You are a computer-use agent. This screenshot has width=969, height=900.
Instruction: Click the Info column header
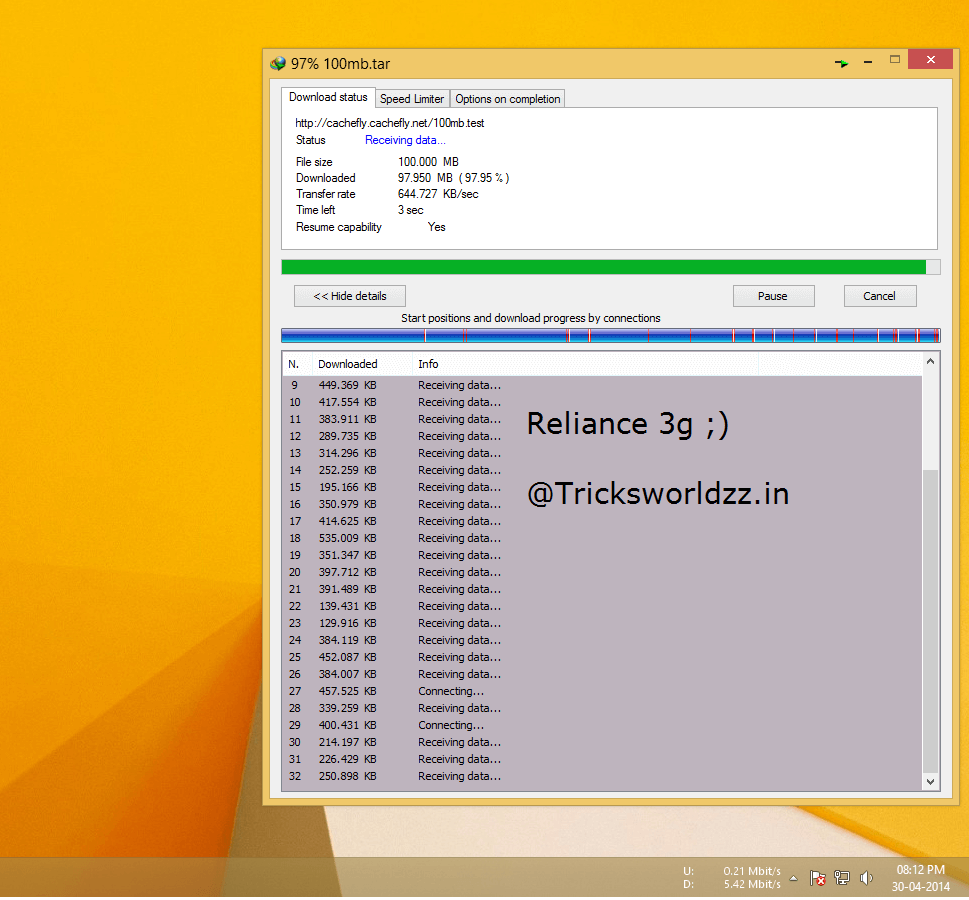tap(585, 364)
